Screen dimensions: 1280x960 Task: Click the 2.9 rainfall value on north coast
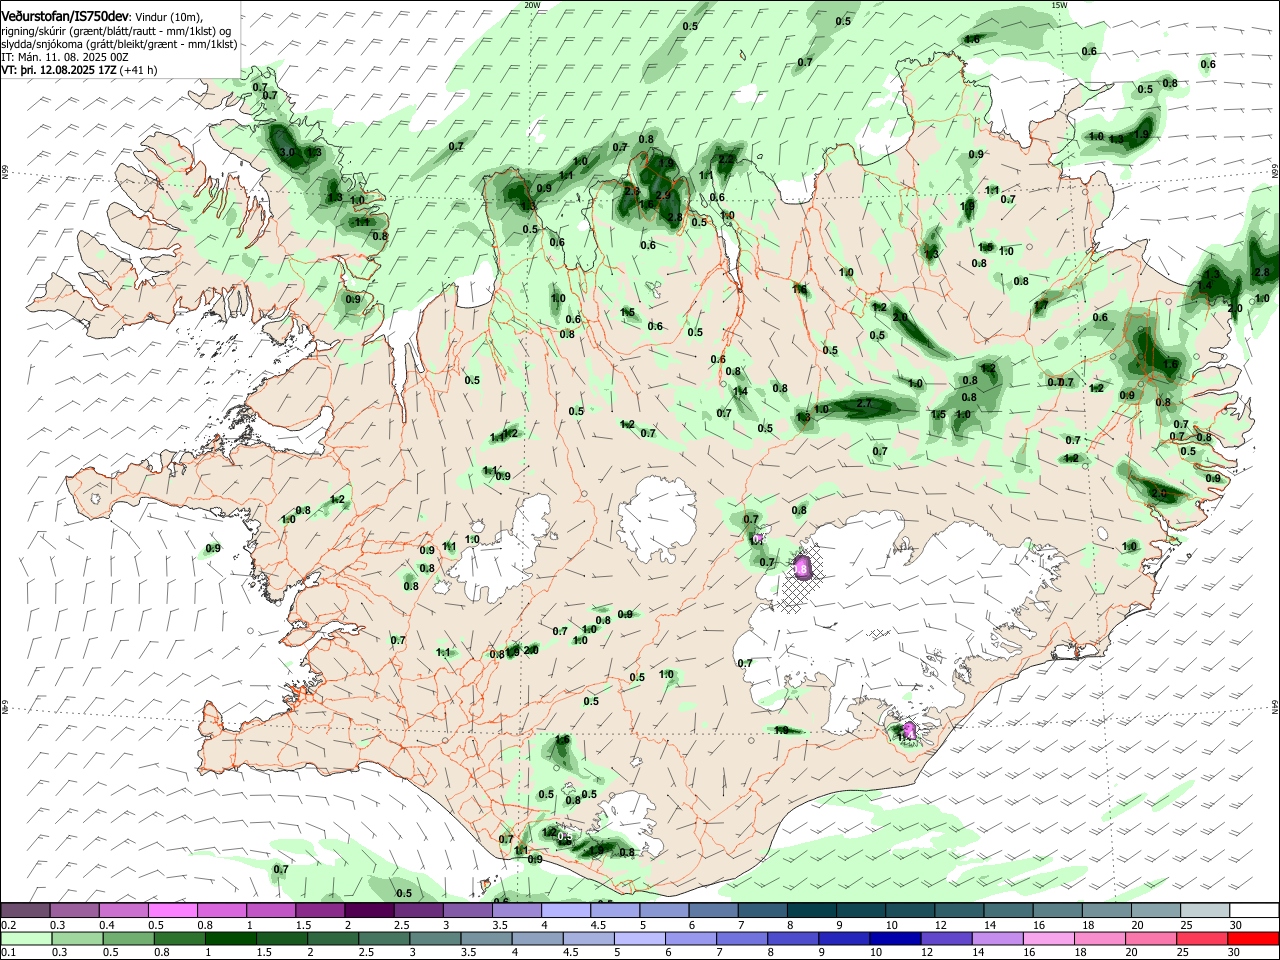663,196
